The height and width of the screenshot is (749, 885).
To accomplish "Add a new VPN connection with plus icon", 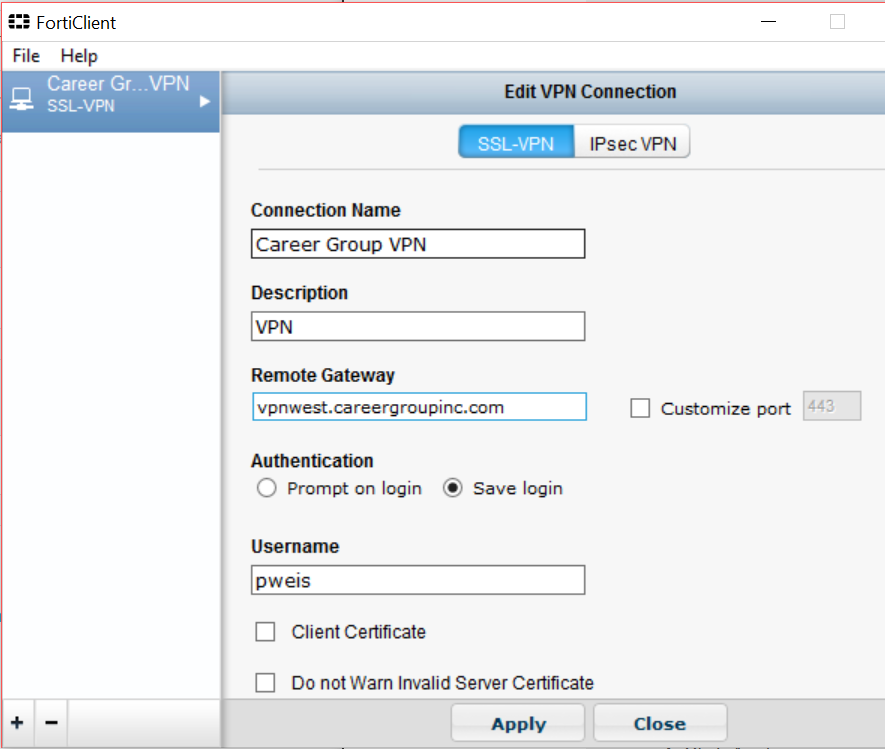I will click(16, 722).
